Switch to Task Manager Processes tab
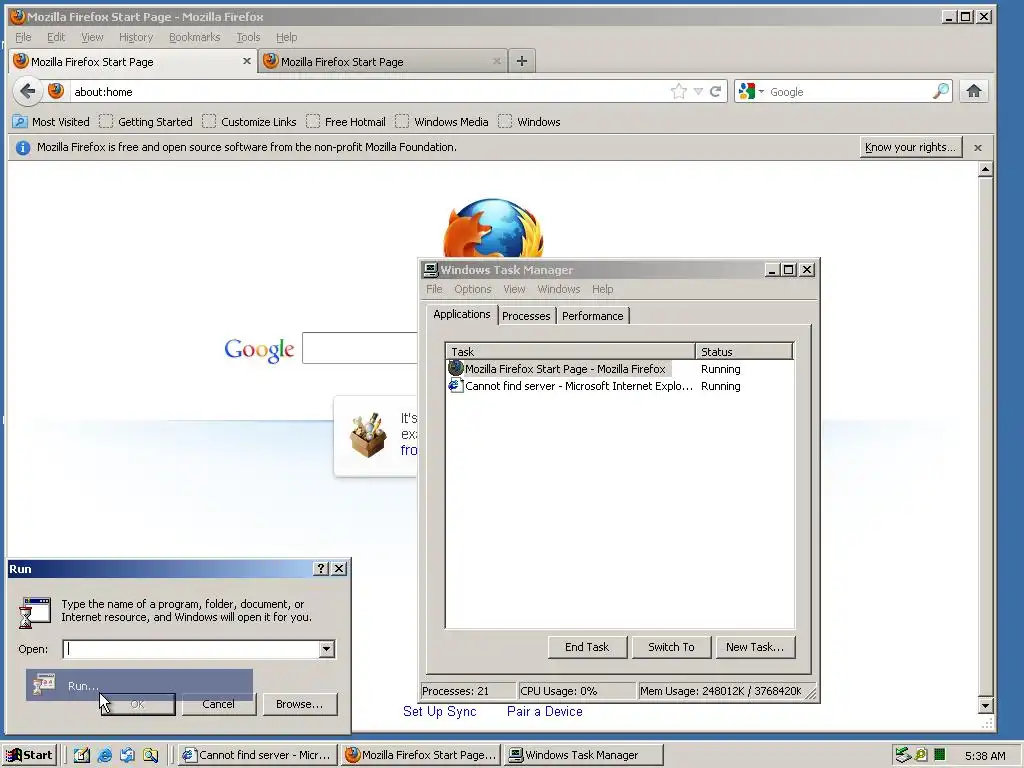 click(x=526, y=316)
